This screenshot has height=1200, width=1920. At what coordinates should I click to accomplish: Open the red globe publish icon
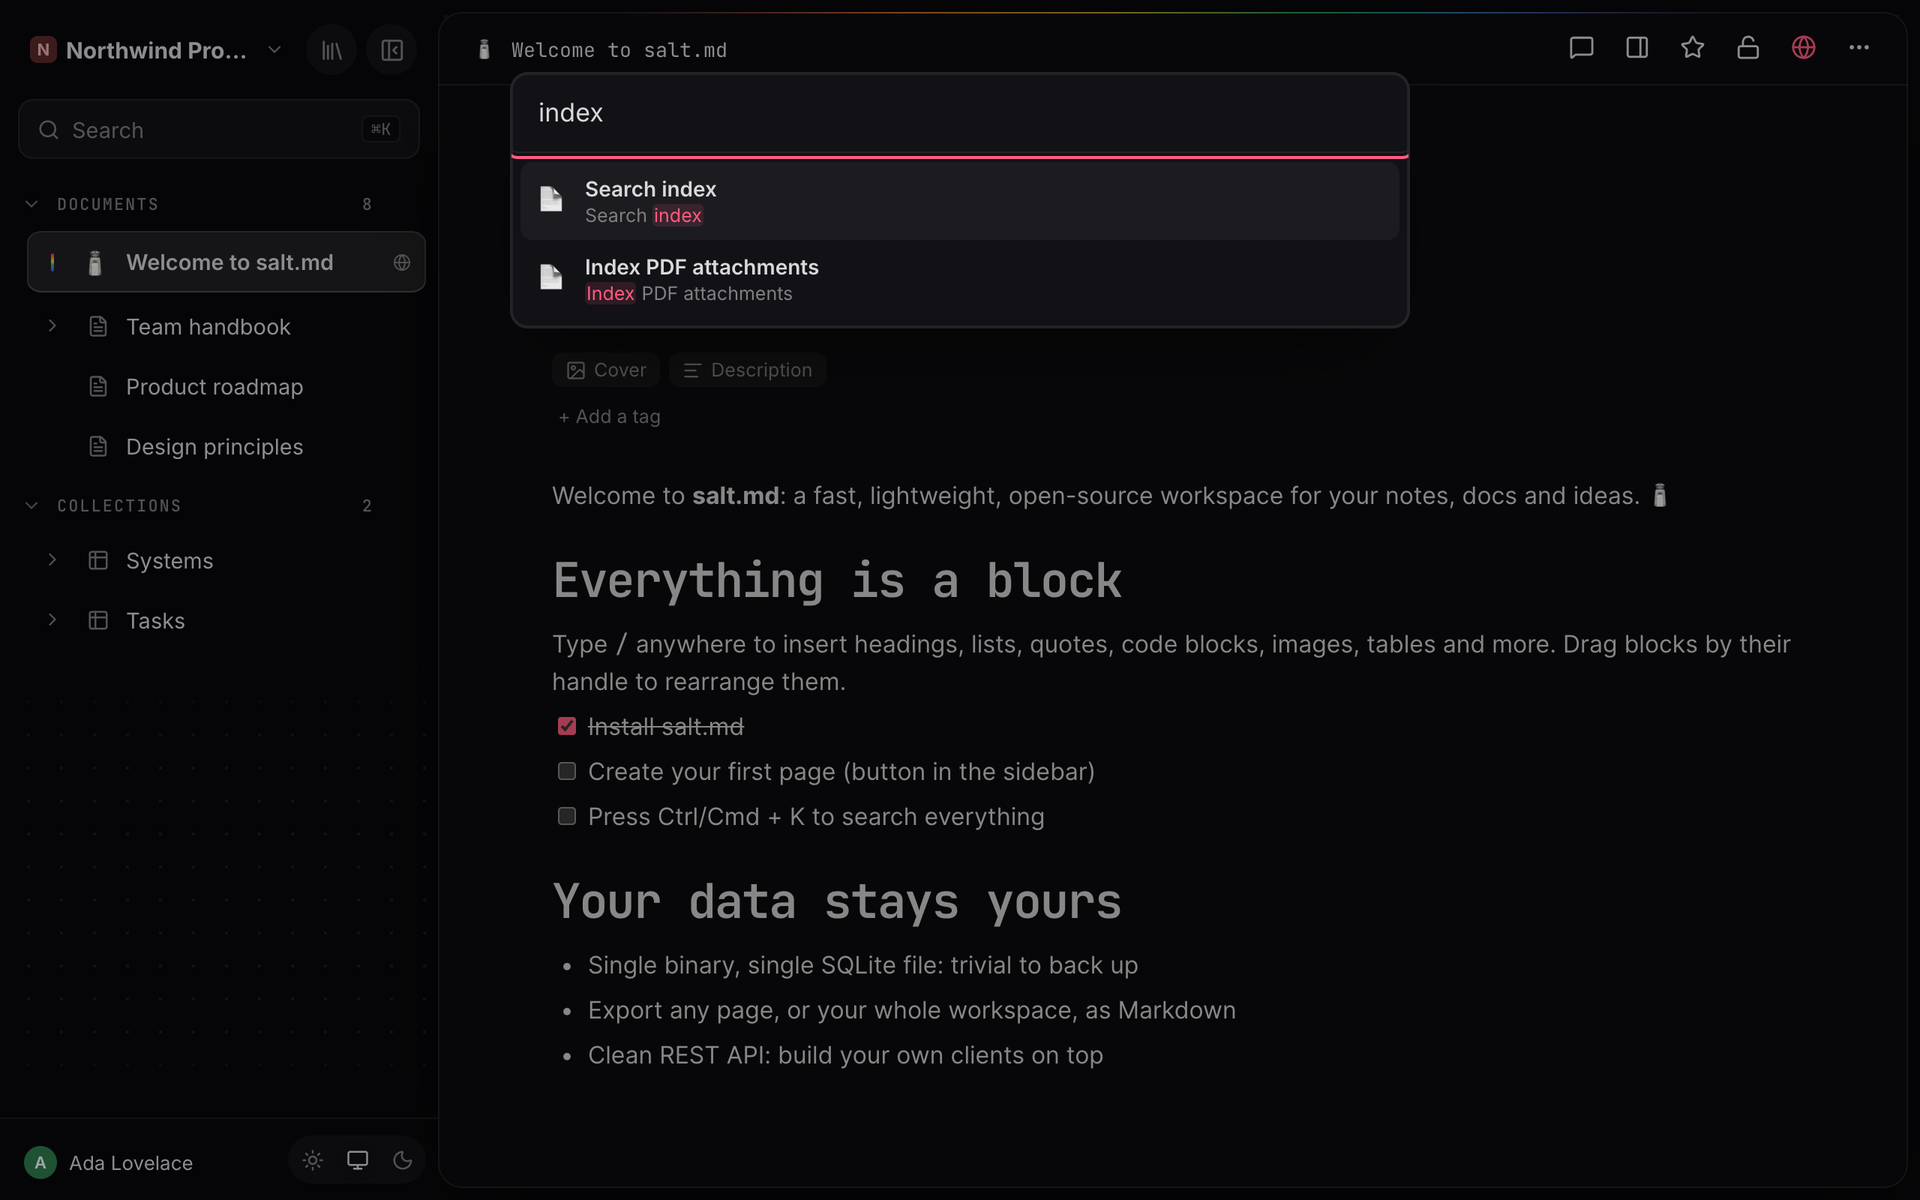pyautogui.click(x=1803, y=48)
